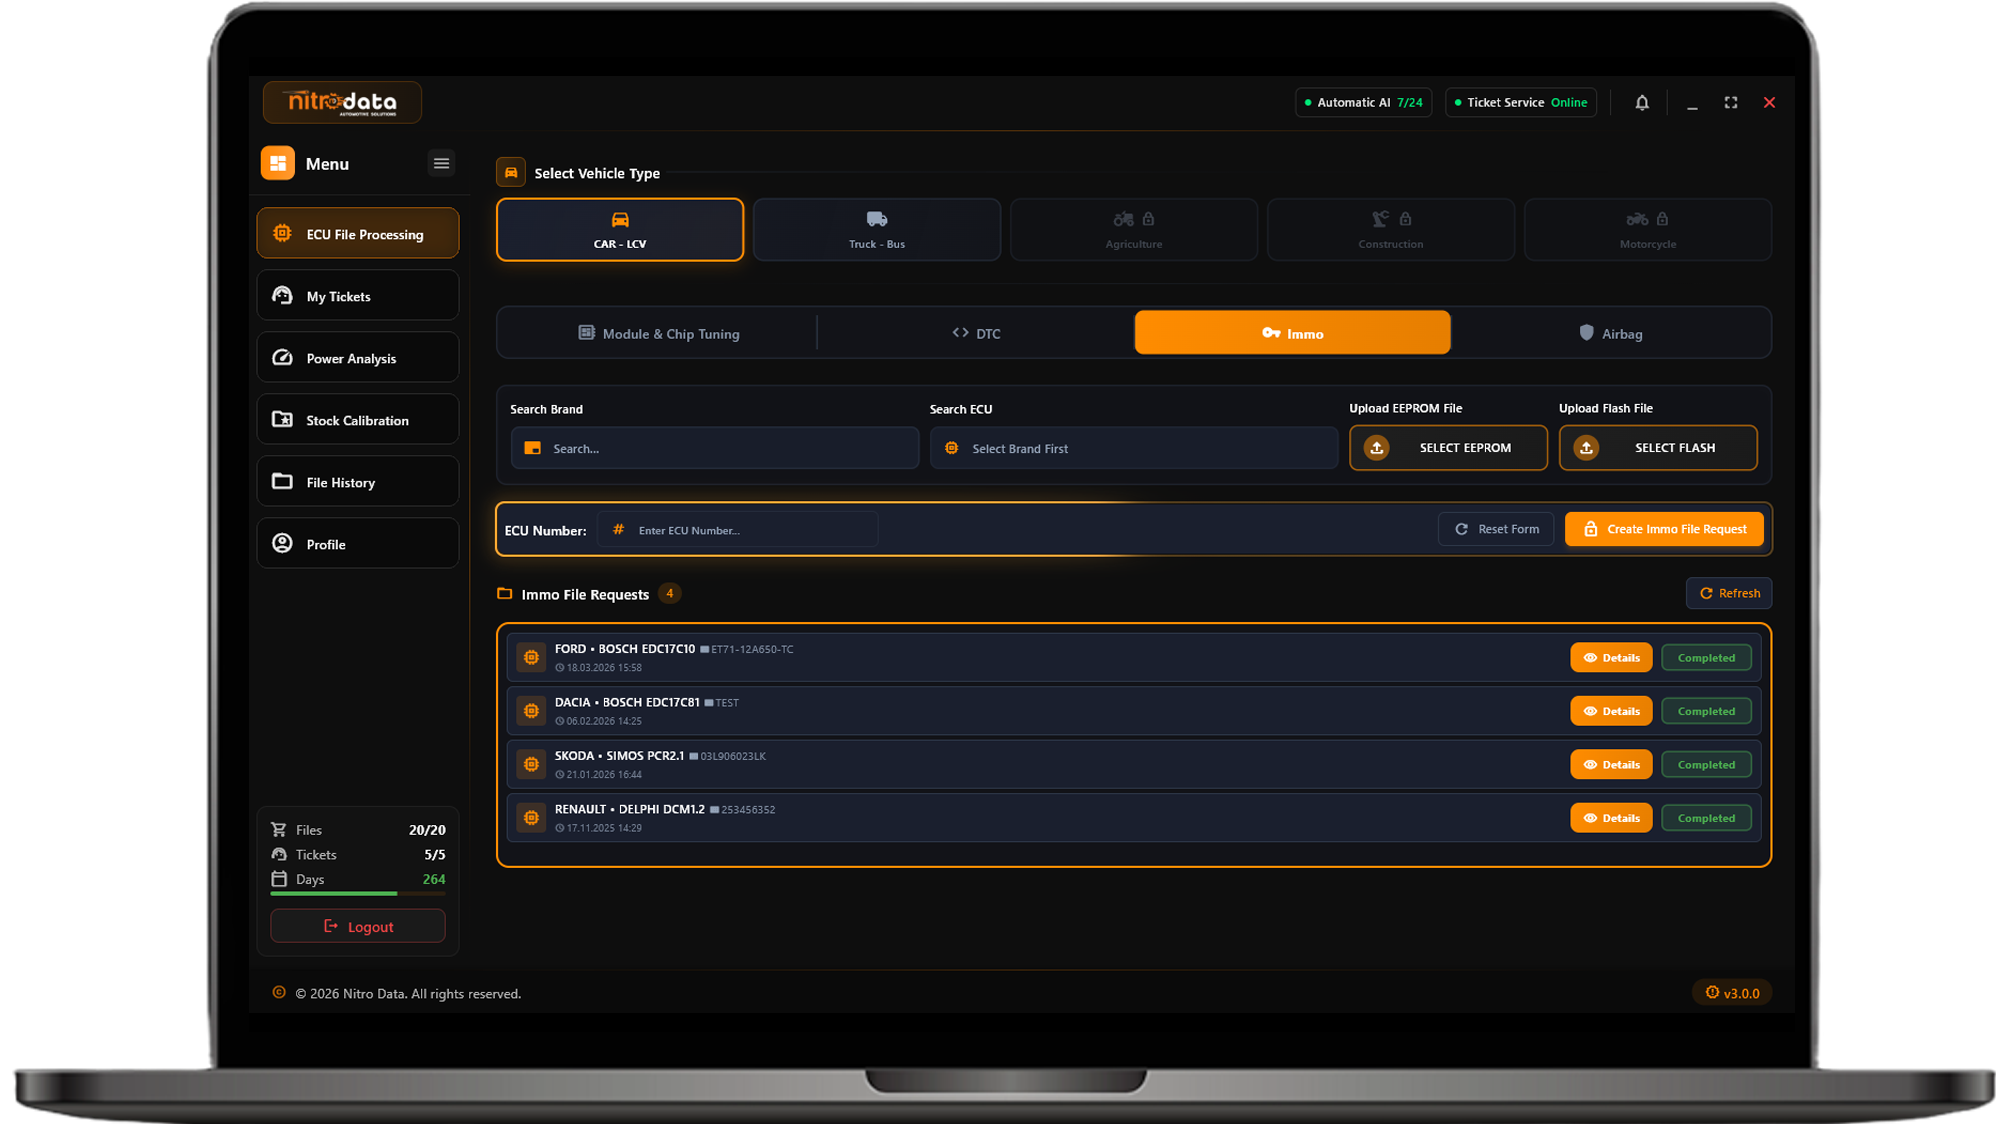Click the Days 264 remaining row

[x=358, y=879]
